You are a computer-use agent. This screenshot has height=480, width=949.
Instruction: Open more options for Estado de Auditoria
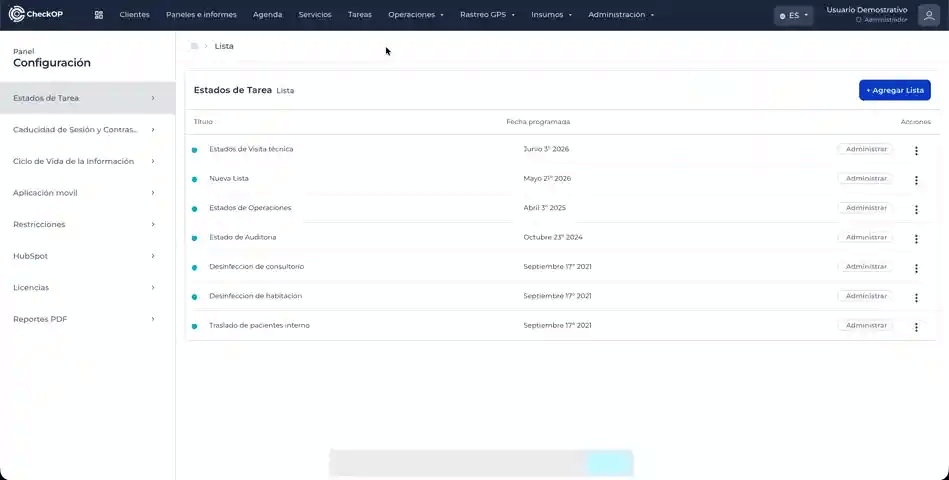click(916, 239)
